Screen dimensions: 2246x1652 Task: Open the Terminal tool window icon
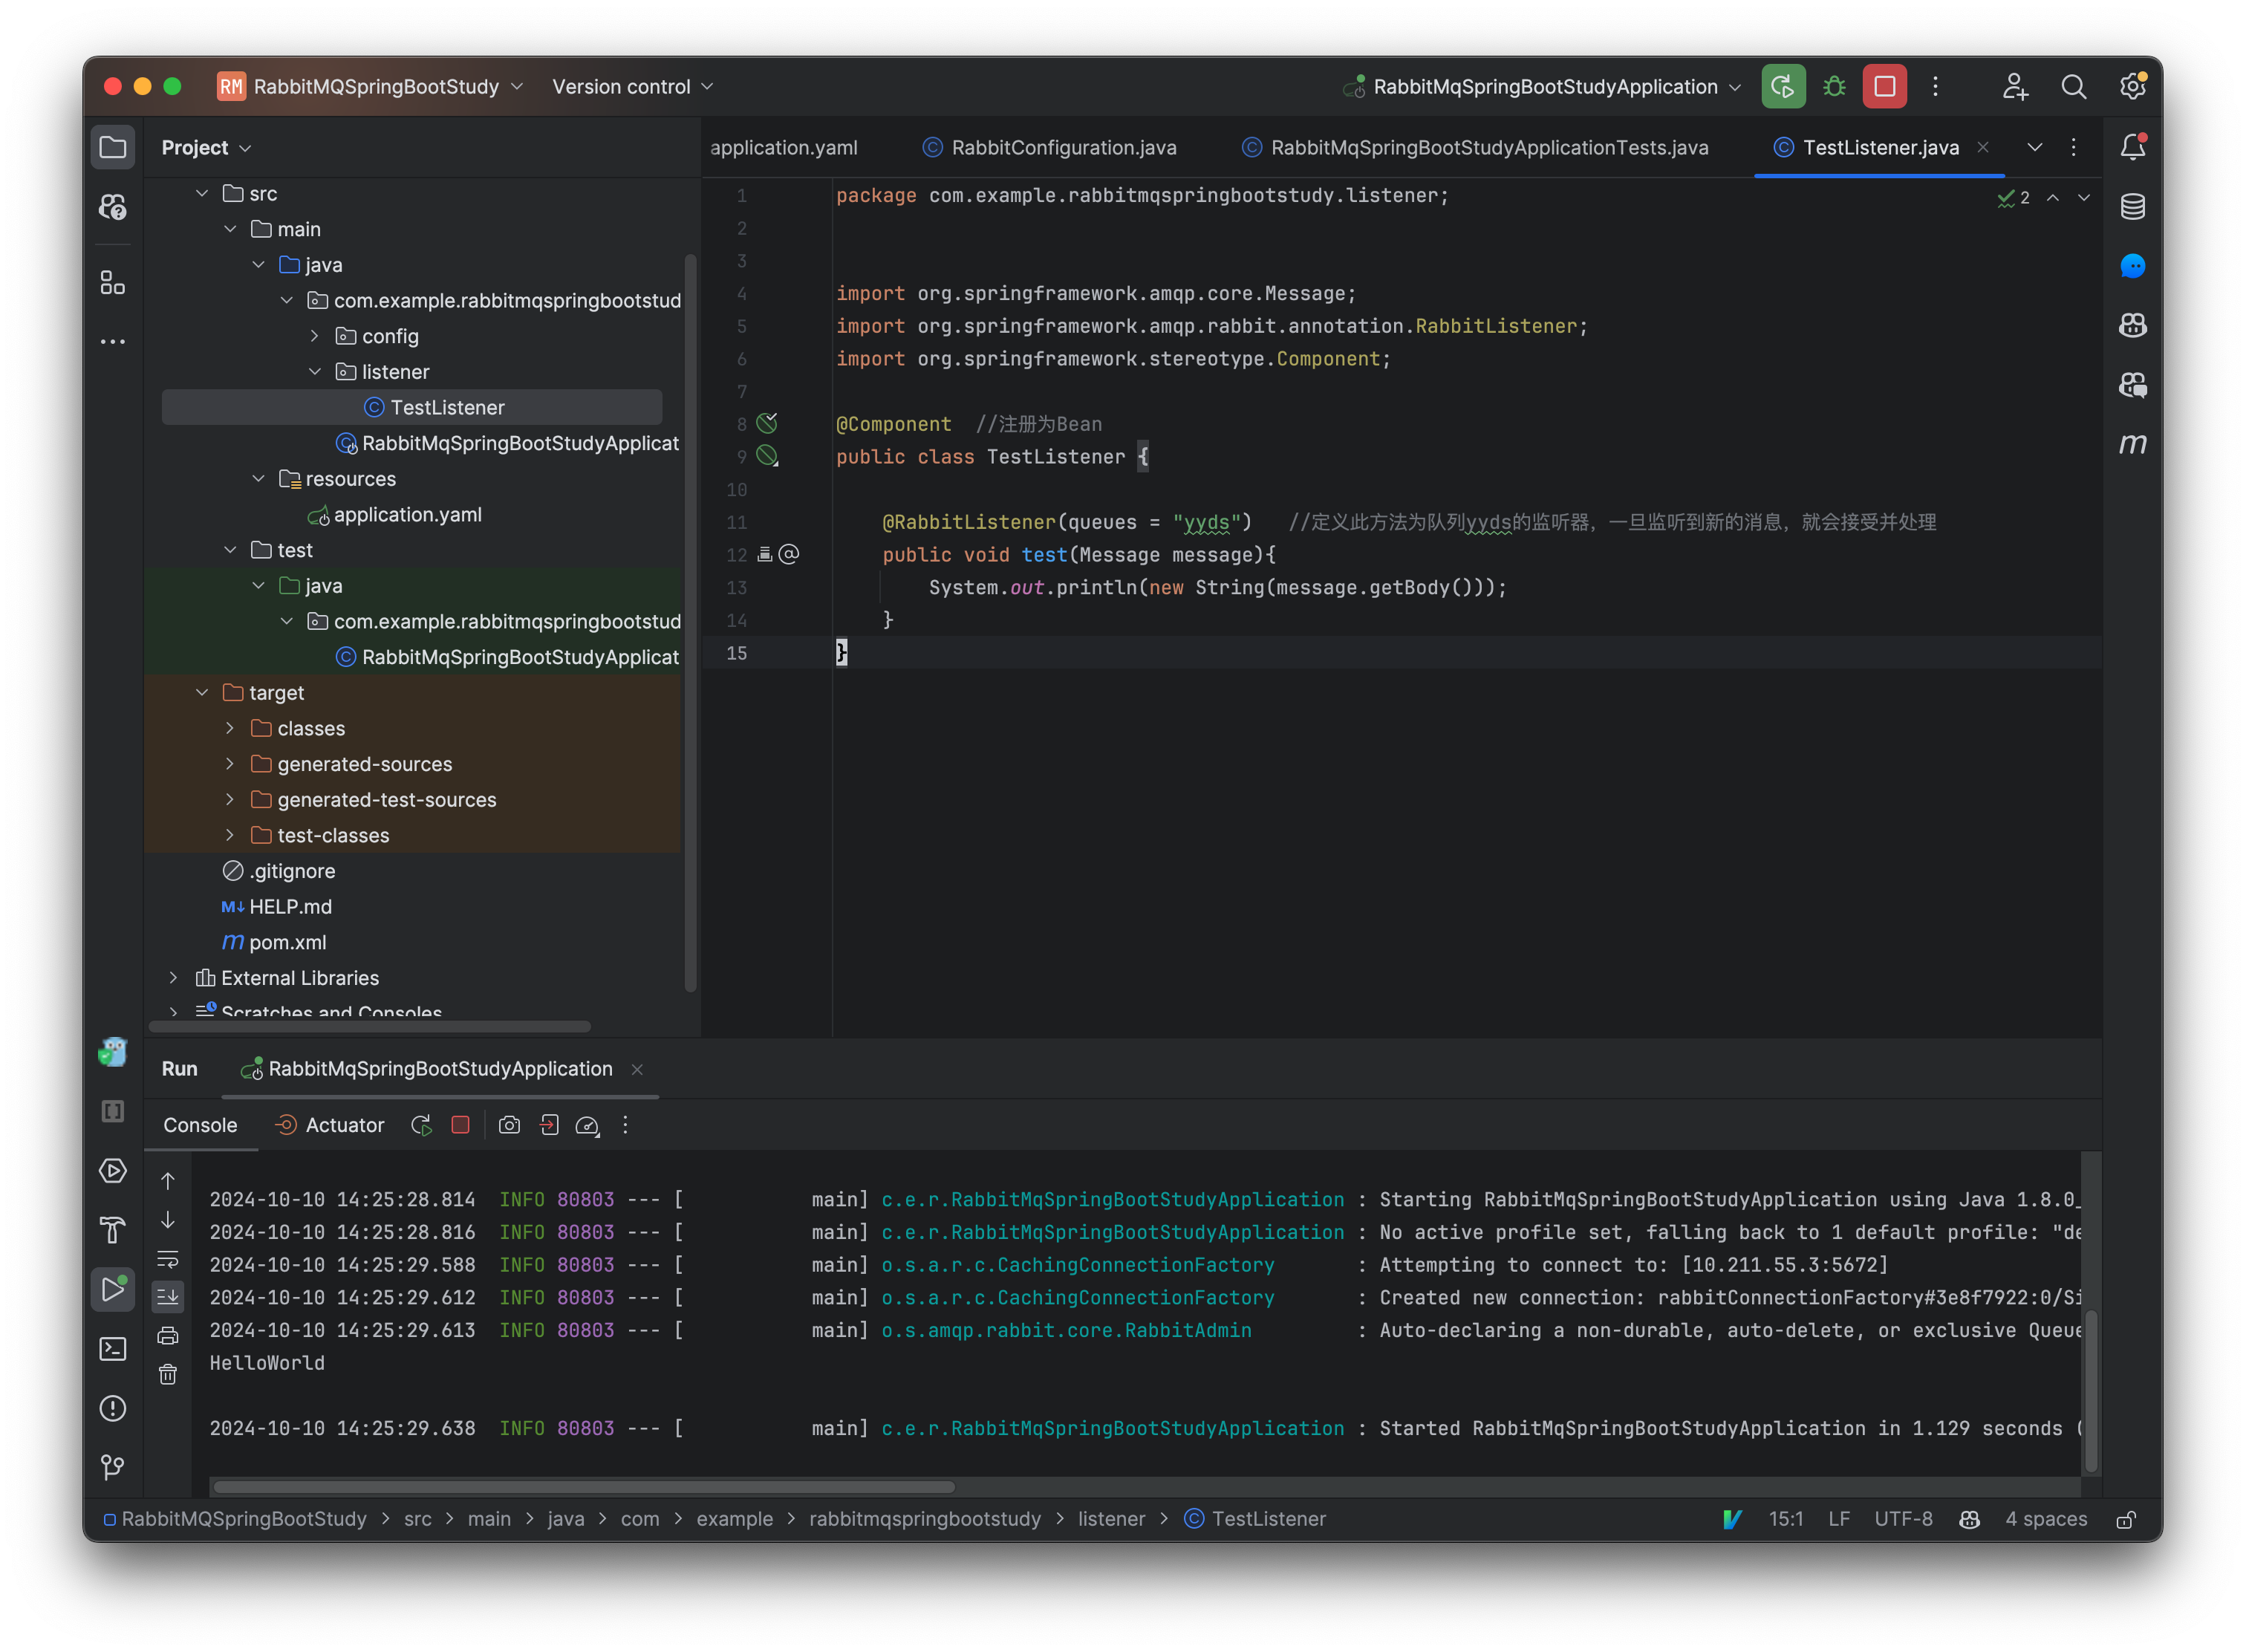click(113, 1349)
